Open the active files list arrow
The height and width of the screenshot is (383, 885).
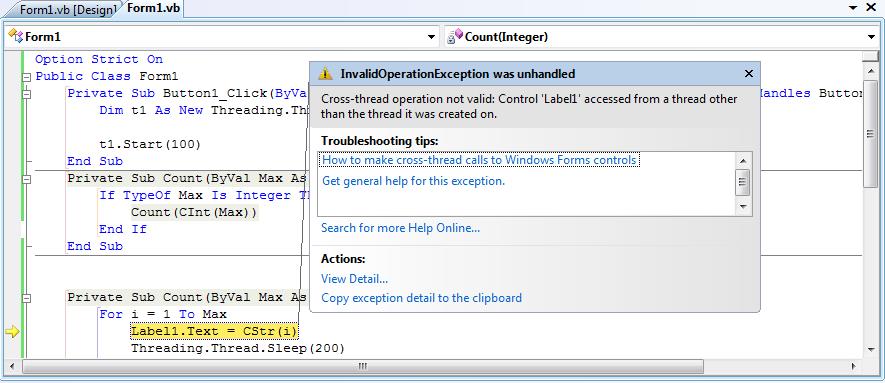[x=853, y=8]
